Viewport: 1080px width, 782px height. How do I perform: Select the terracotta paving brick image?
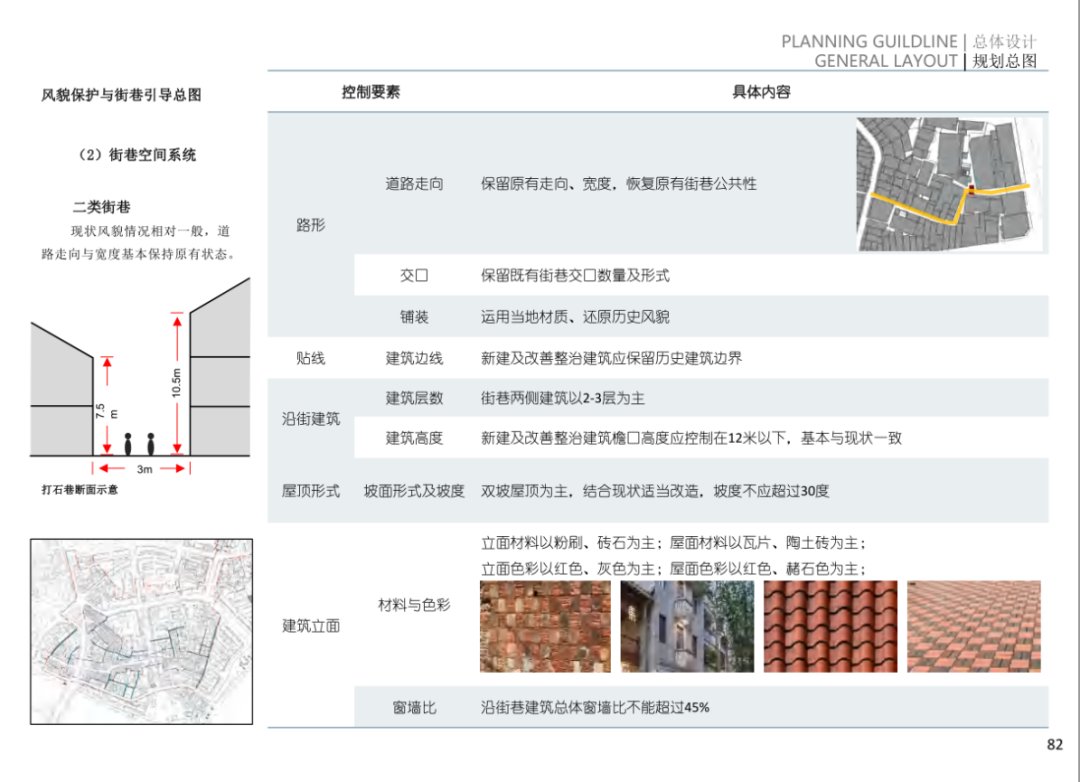pyautogui.click(x=974, y=627)
